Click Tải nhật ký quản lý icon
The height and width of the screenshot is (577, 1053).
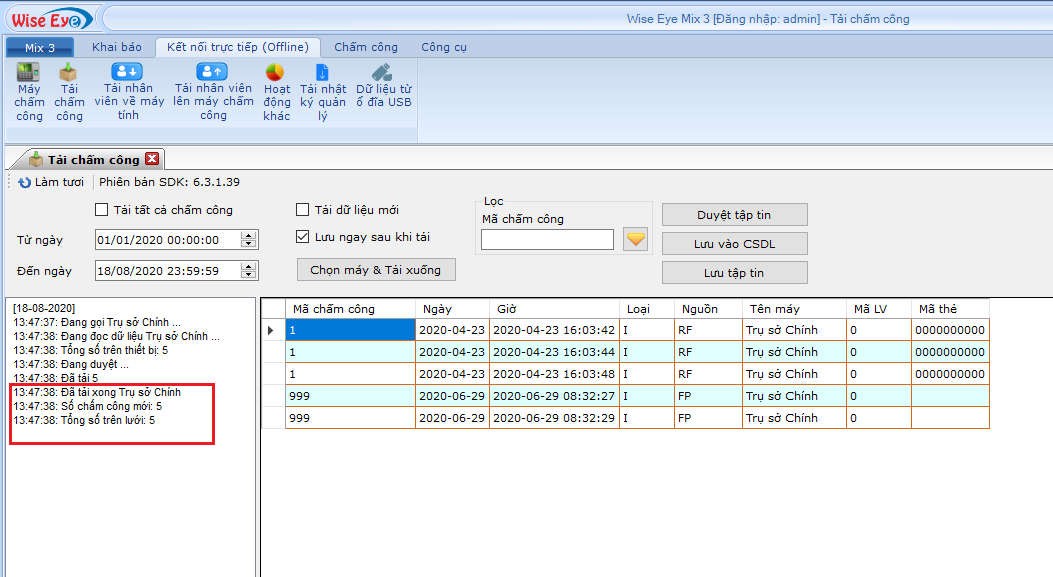[322, 73]
